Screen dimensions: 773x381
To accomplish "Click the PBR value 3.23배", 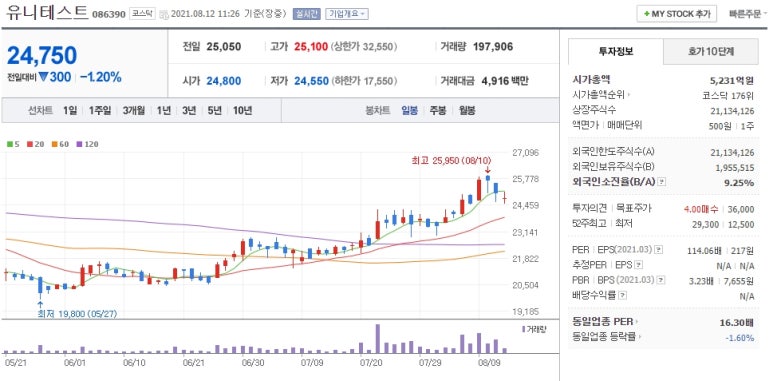I will 701,280.
